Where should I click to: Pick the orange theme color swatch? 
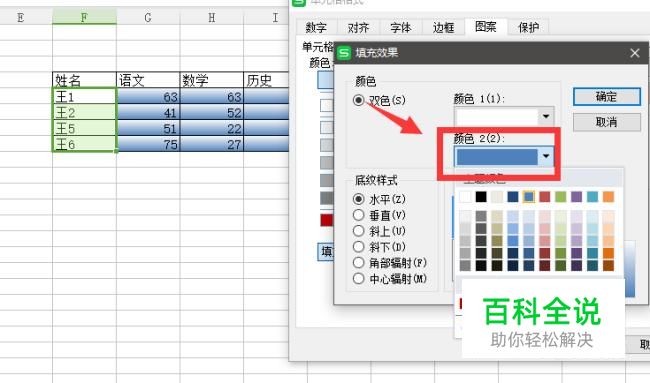[x=608, y=197]
